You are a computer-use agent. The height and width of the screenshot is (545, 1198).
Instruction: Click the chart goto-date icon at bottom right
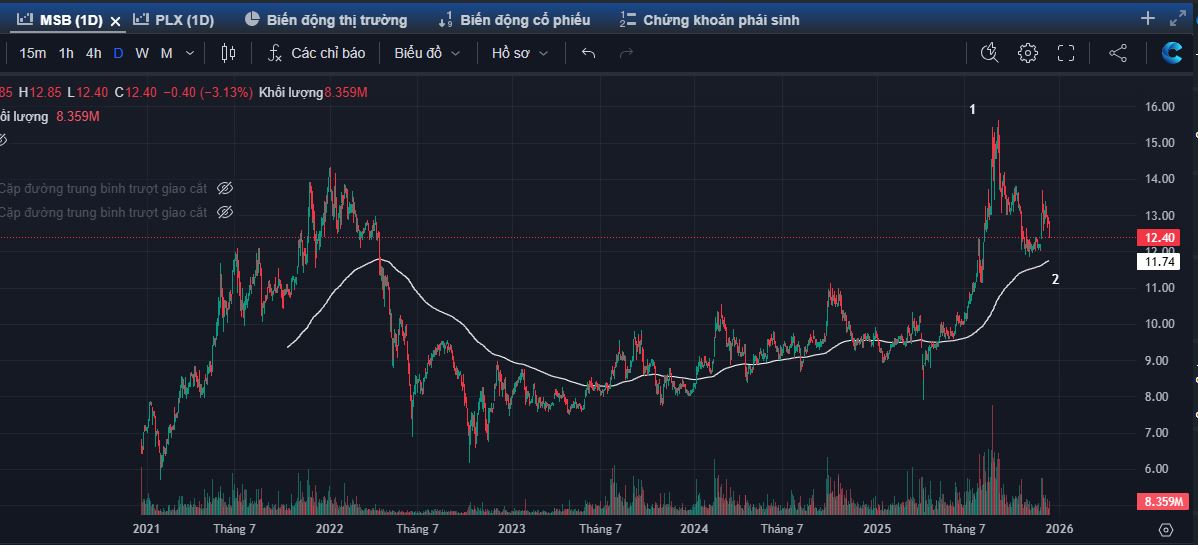point(1166,529)
